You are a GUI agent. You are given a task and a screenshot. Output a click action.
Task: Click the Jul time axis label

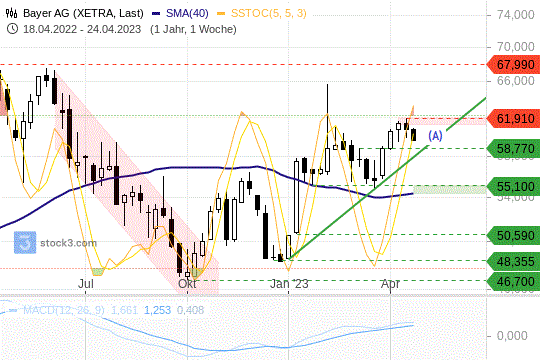(x=86, y=284)
